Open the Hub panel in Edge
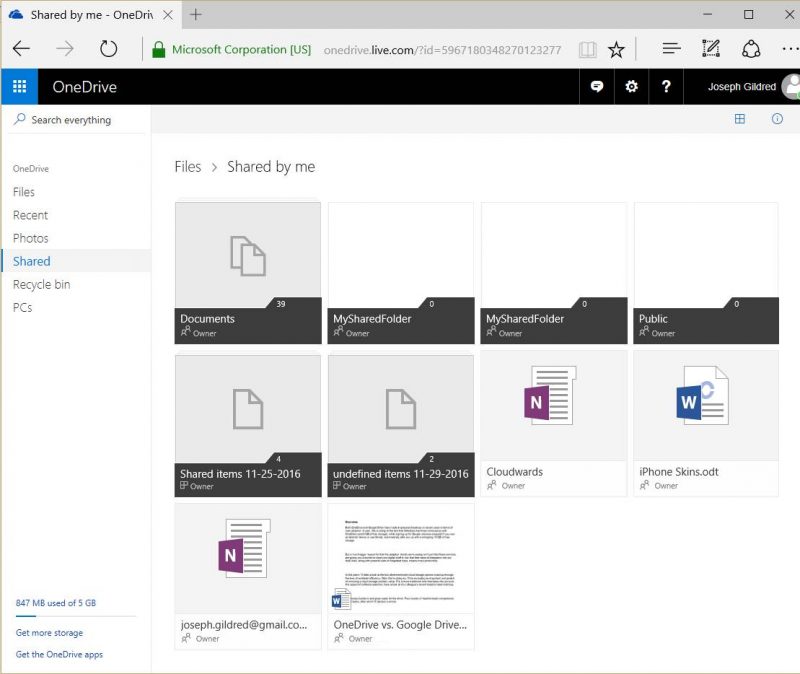The image size is (800, 674). (x=672, y=48)
